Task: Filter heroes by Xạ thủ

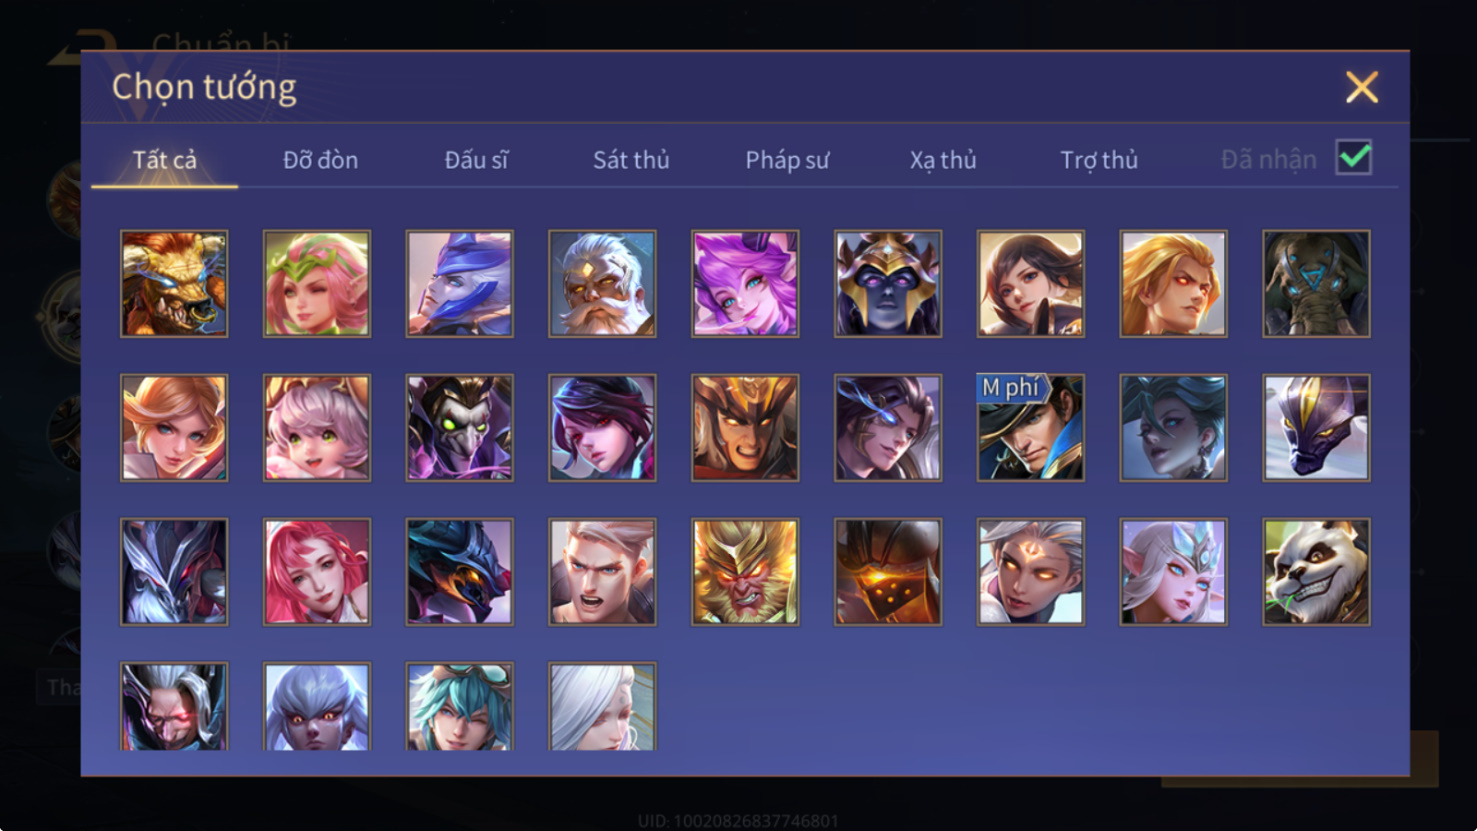Action: click(943, 160)
